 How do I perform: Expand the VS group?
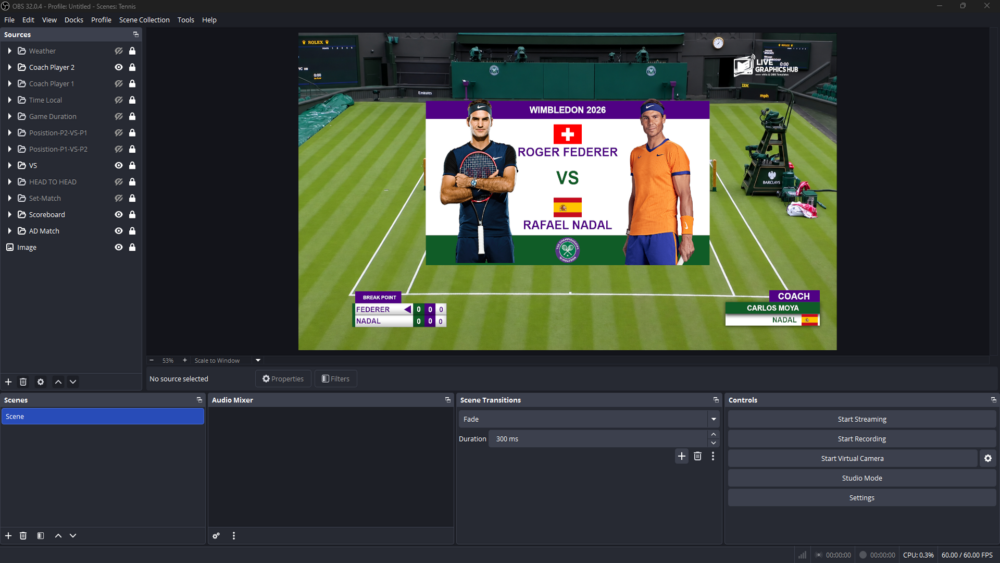coord(10,165)
